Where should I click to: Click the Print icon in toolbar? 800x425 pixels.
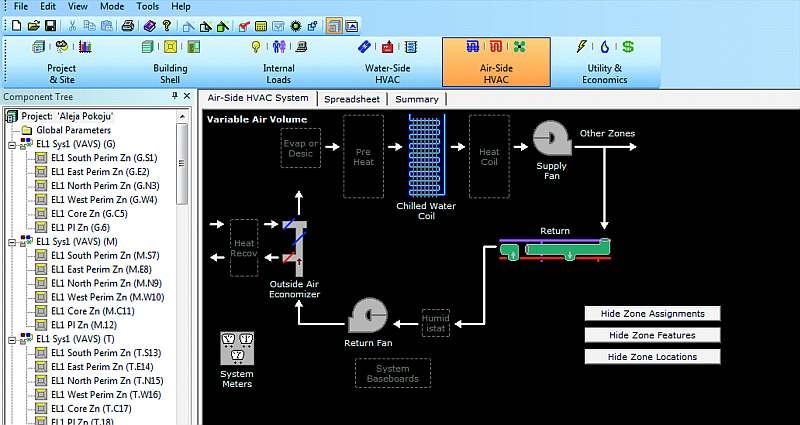point(128,26)
